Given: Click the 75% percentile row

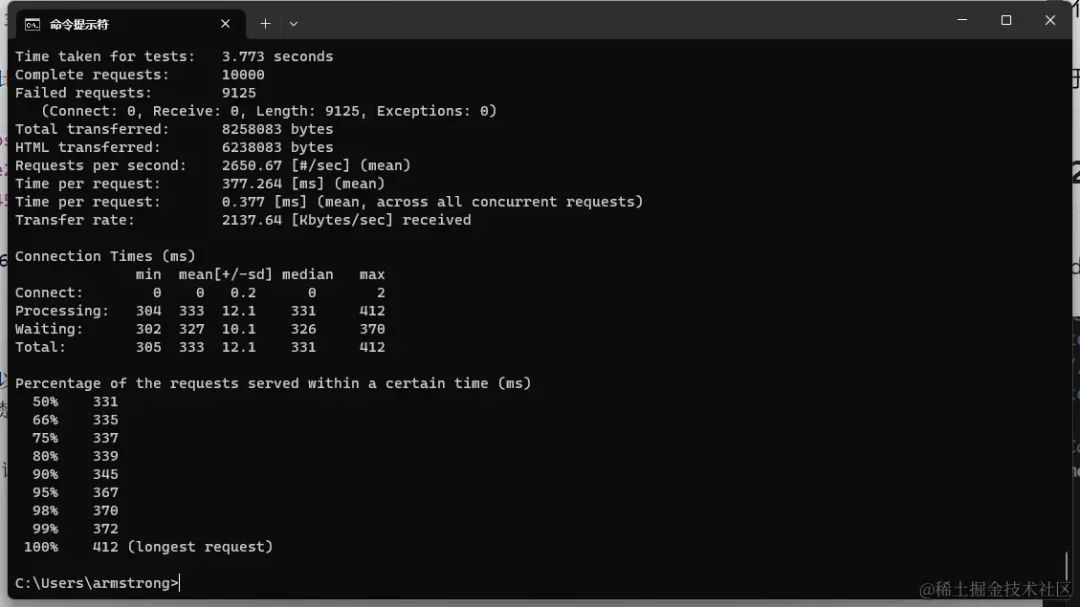Looking at the screenshot, I should click(x=75, y=438).
